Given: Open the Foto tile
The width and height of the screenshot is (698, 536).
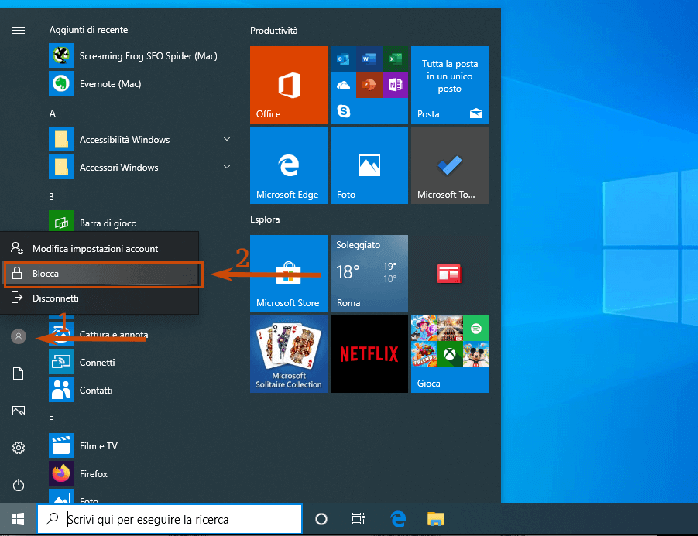Looking at the screenshot, I should [x=369, y=165].
